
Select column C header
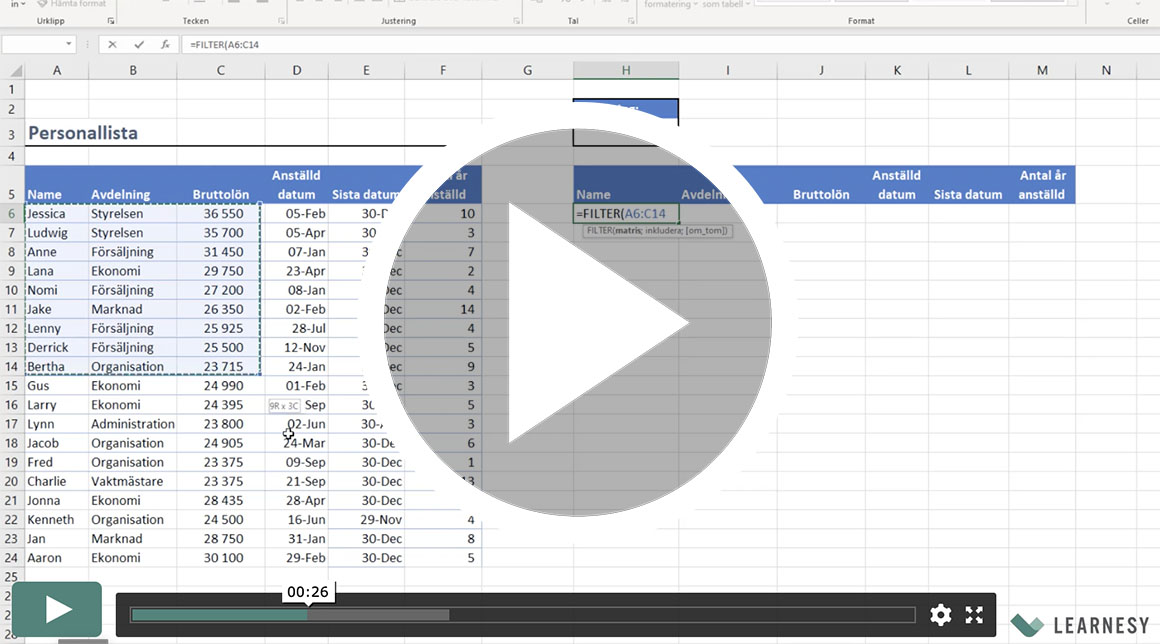[220, 70]
